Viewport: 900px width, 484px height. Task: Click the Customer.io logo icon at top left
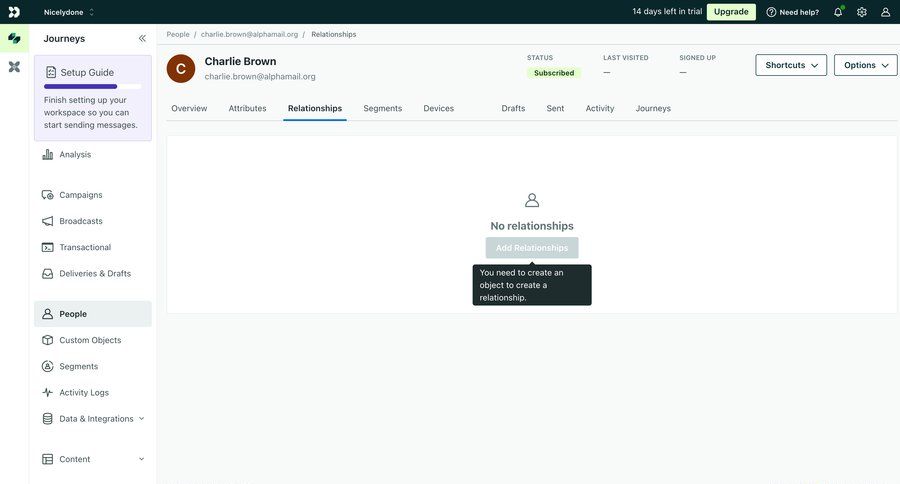pyautogui.click(x=14, y=11)
